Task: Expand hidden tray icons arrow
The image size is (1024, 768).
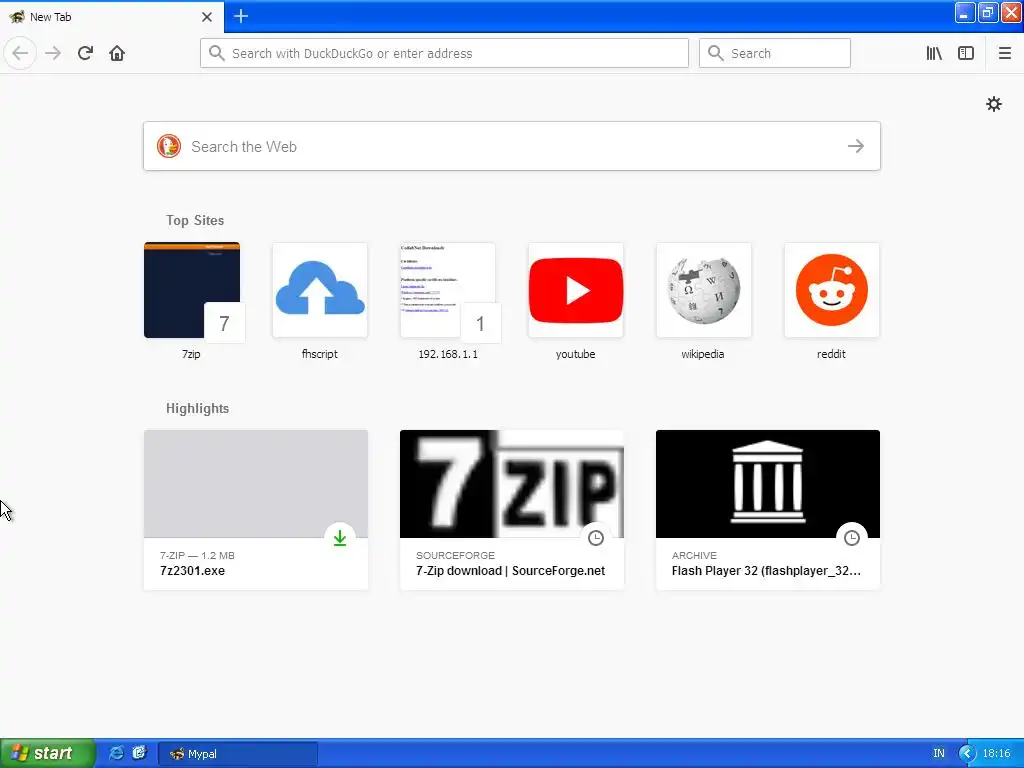Action: click(x=967, y=754)
